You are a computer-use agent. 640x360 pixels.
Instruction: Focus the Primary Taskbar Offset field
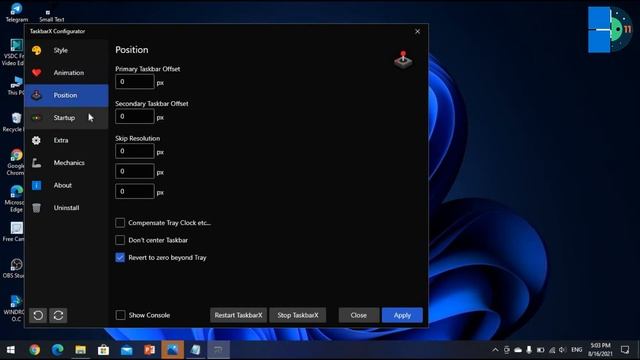click(135, 82)
